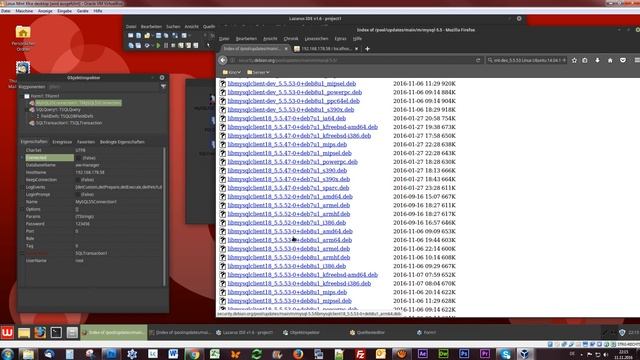Open Photoshop in the Windows taskbar

tap(464, 353)
